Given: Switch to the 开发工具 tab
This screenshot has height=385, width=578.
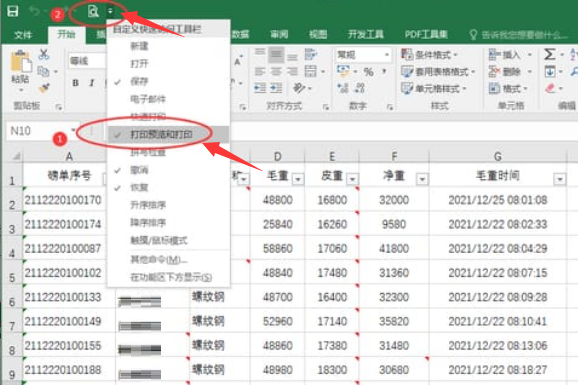Looking at the screenshot, I should [x=366, y=35].
